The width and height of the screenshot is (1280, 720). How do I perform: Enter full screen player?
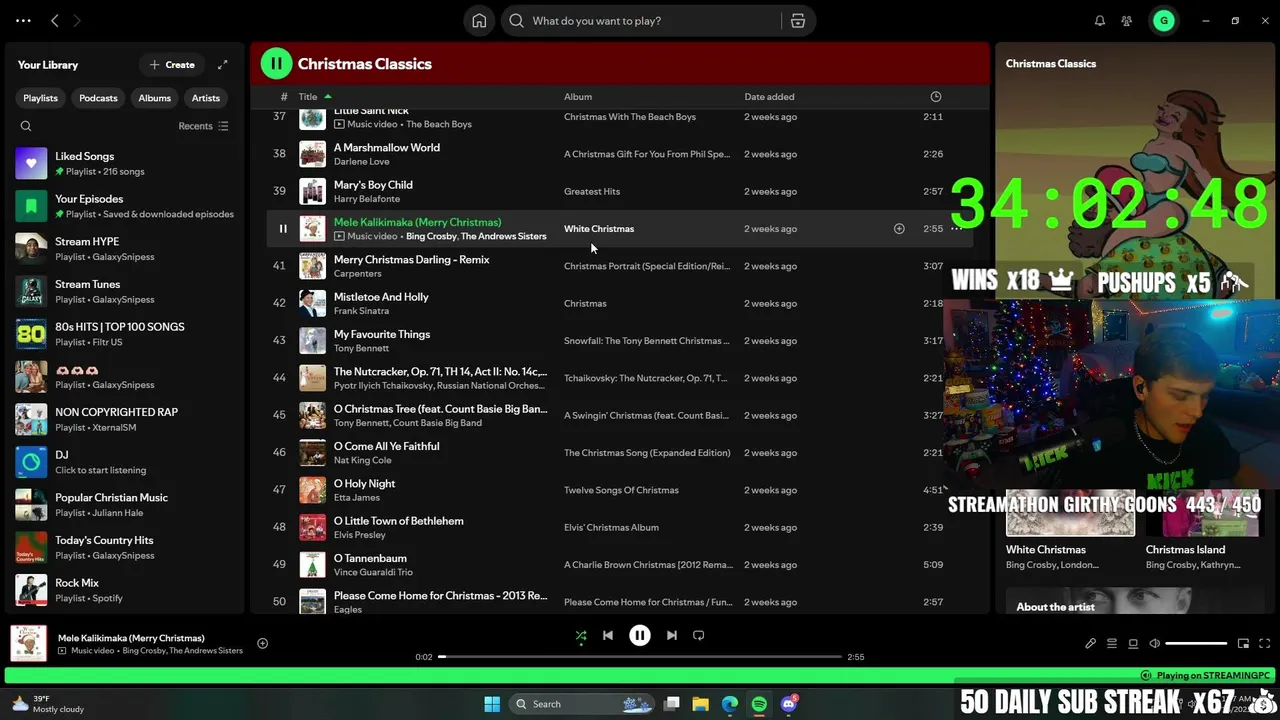tap(1264, 643)
